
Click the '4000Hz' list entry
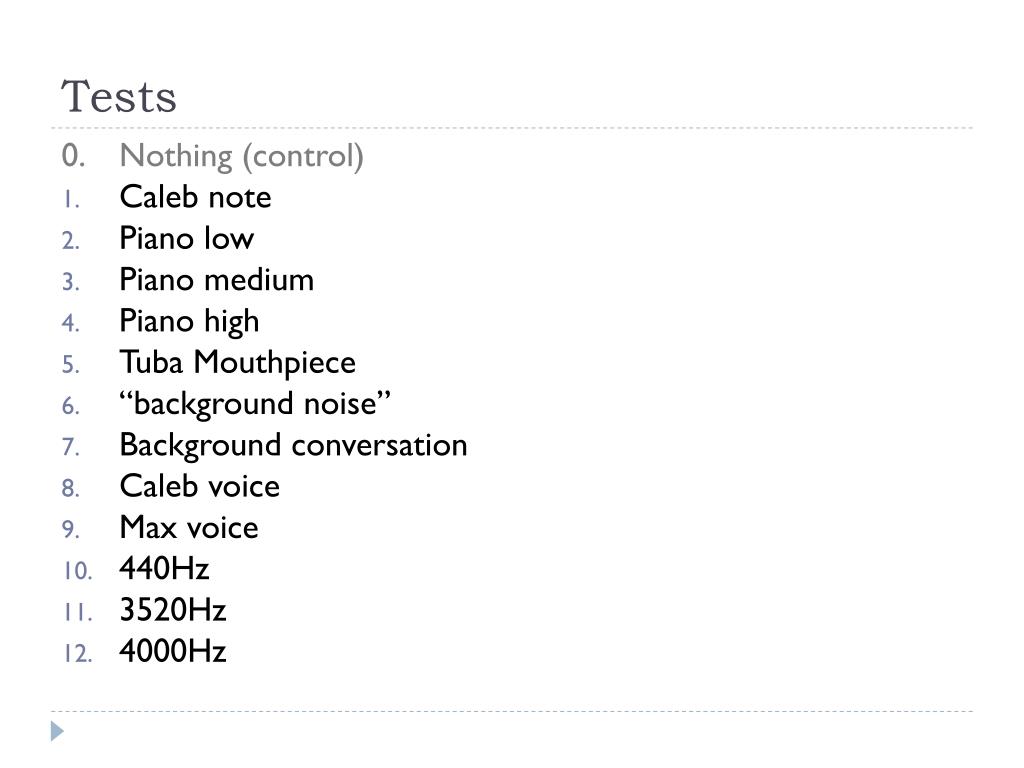point(173,651)
